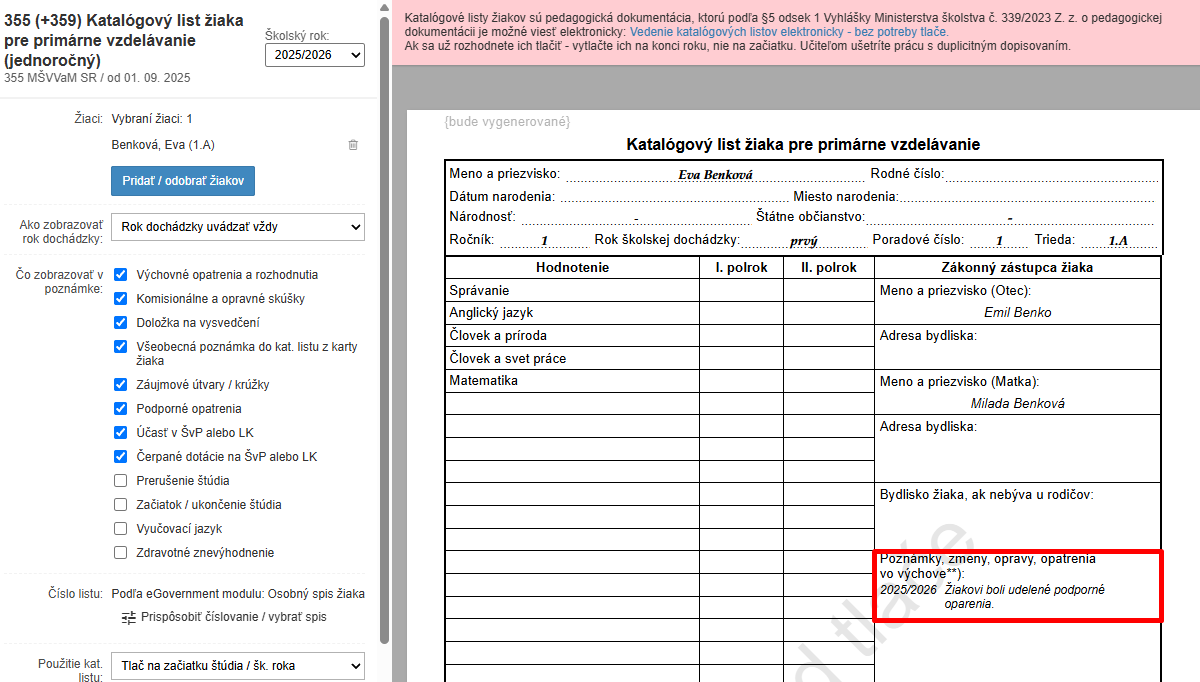
Task: Click the scroll-up arrow of left panel
Action: click(x=385, y=7)
